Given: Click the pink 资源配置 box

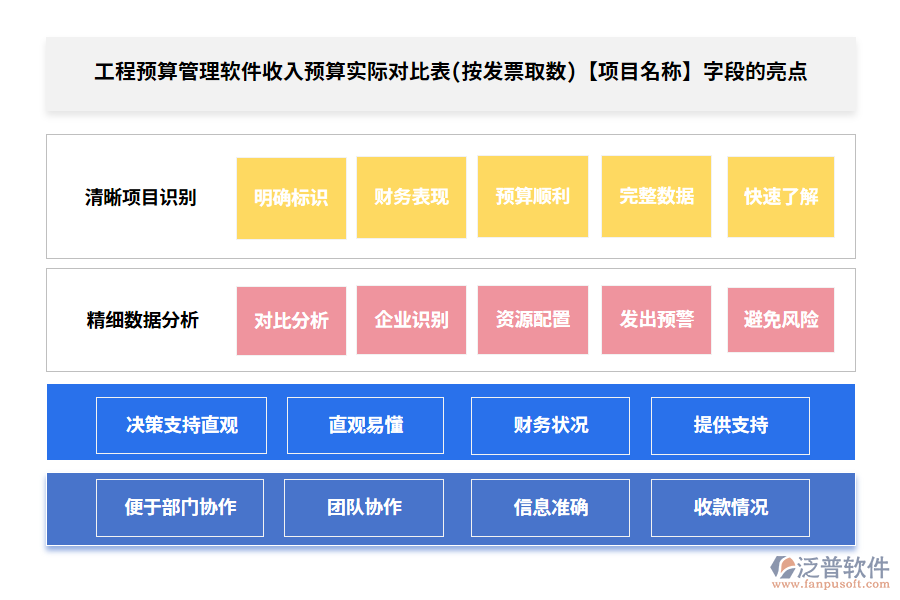Looking at the screenshot, I should tap(532, 320).
